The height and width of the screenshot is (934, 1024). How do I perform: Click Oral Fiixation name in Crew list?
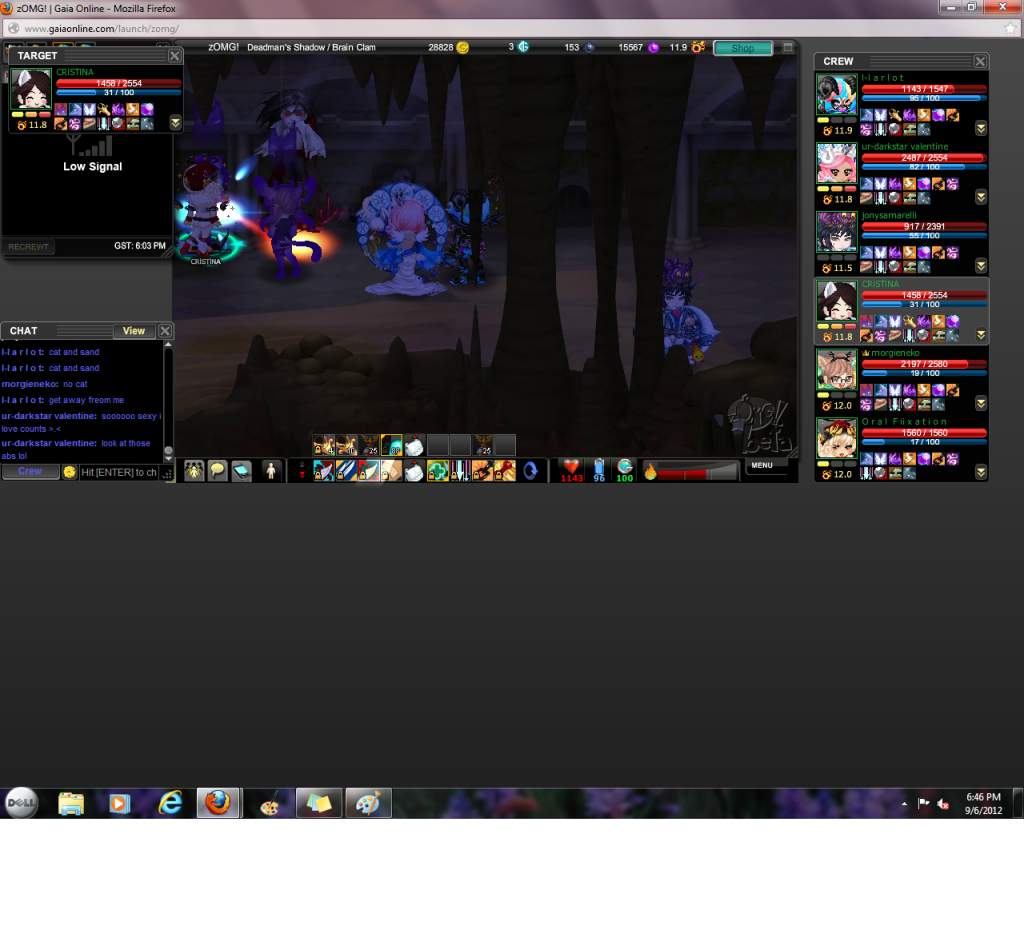904,421
